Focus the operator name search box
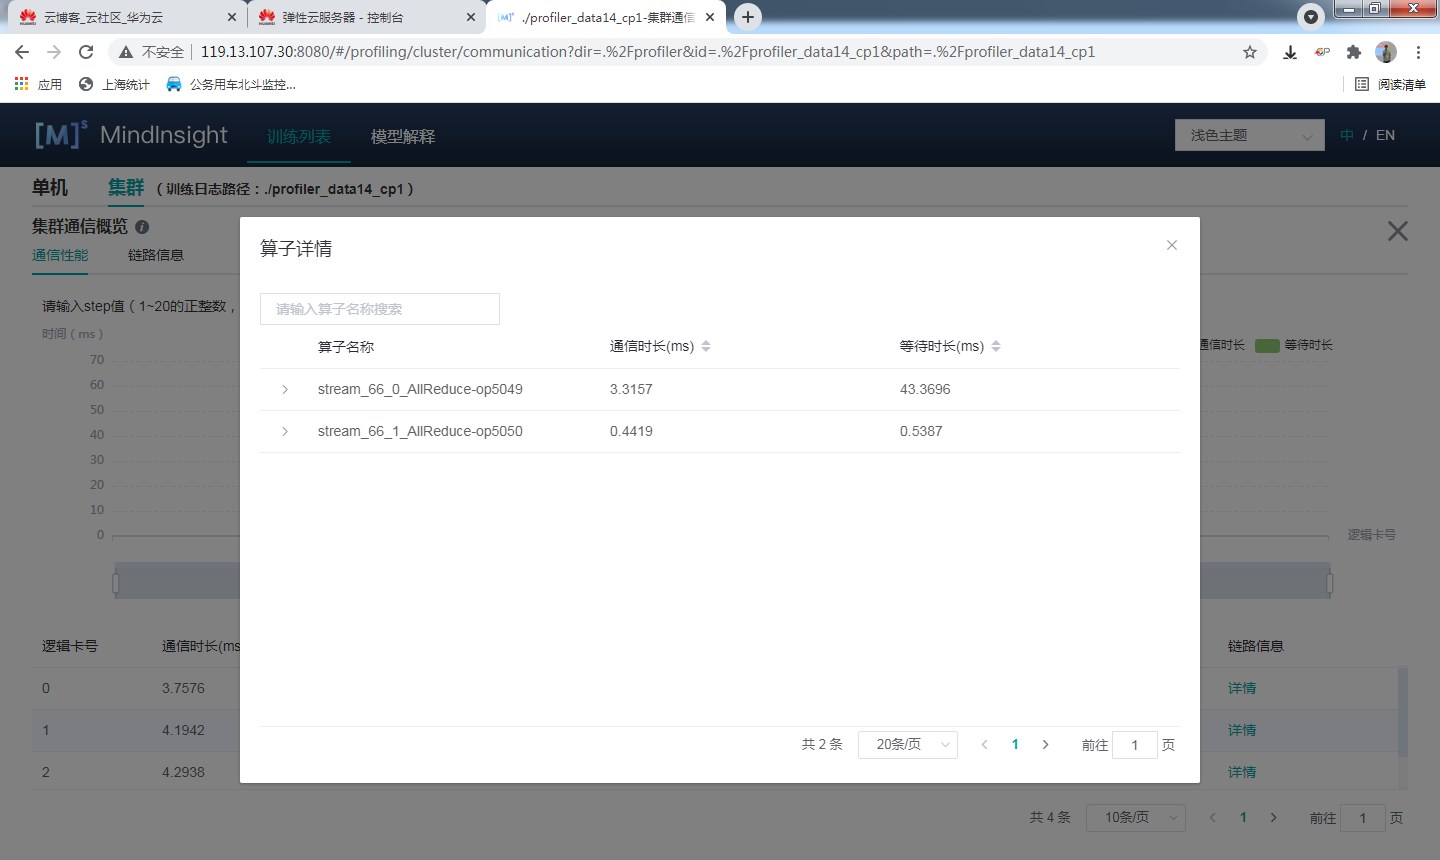 coord(380,309)
